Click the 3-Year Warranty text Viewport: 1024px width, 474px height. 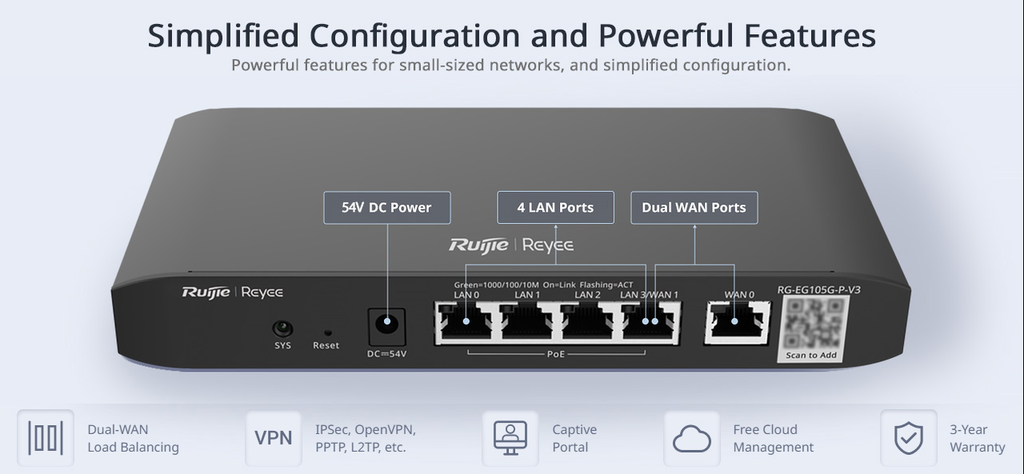click(977, 438)
